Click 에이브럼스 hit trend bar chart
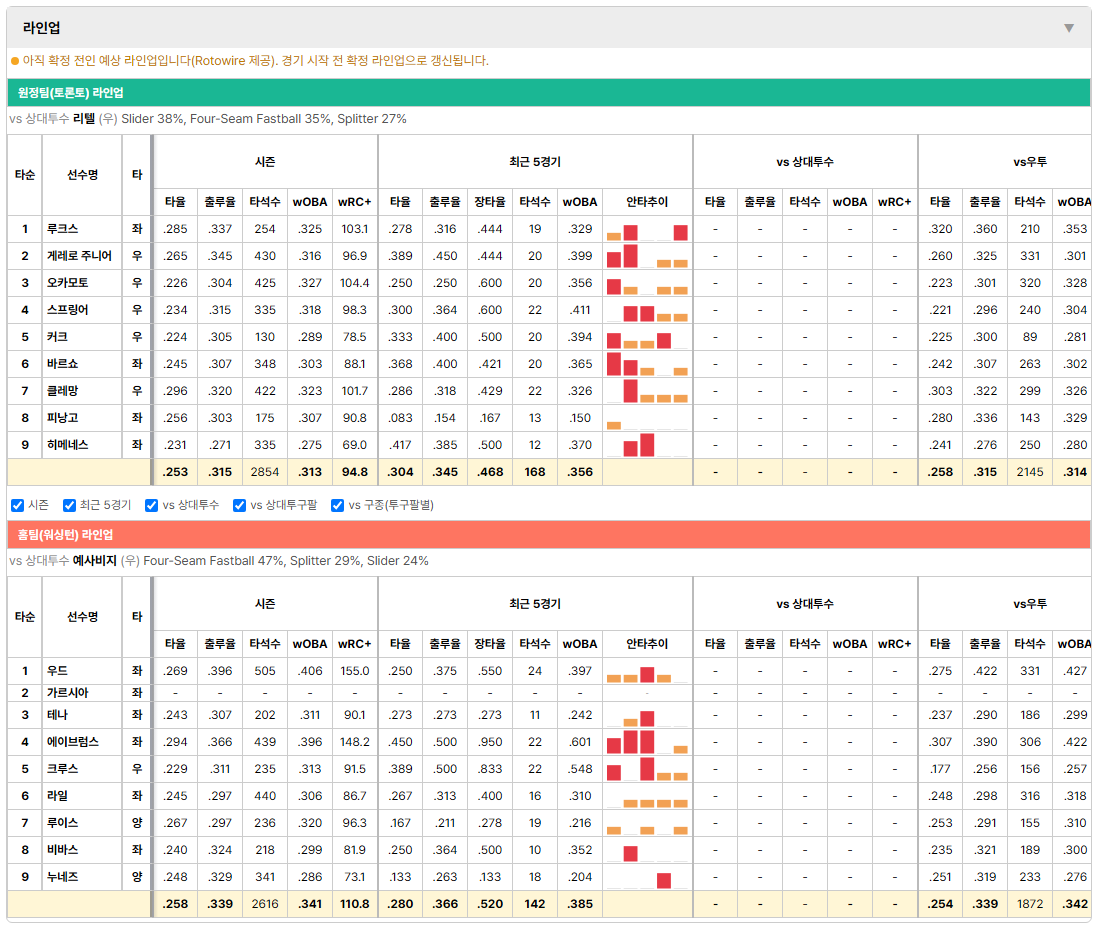1098x929 pixels. [x=647, y=742]
